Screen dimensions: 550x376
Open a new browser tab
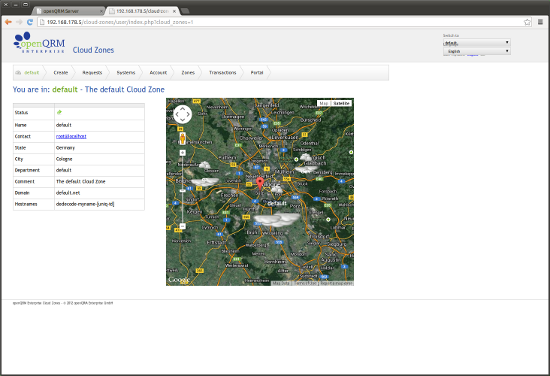[x=185, y=11]
